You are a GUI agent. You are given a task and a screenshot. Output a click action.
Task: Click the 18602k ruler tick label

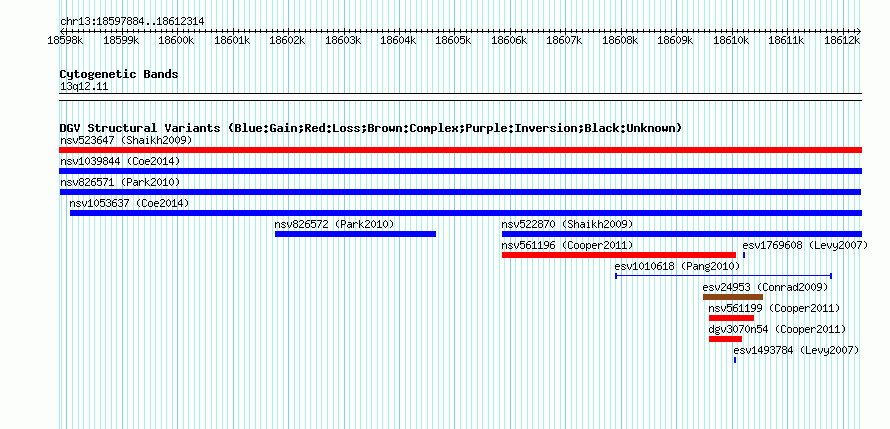(x=287, y=40)
